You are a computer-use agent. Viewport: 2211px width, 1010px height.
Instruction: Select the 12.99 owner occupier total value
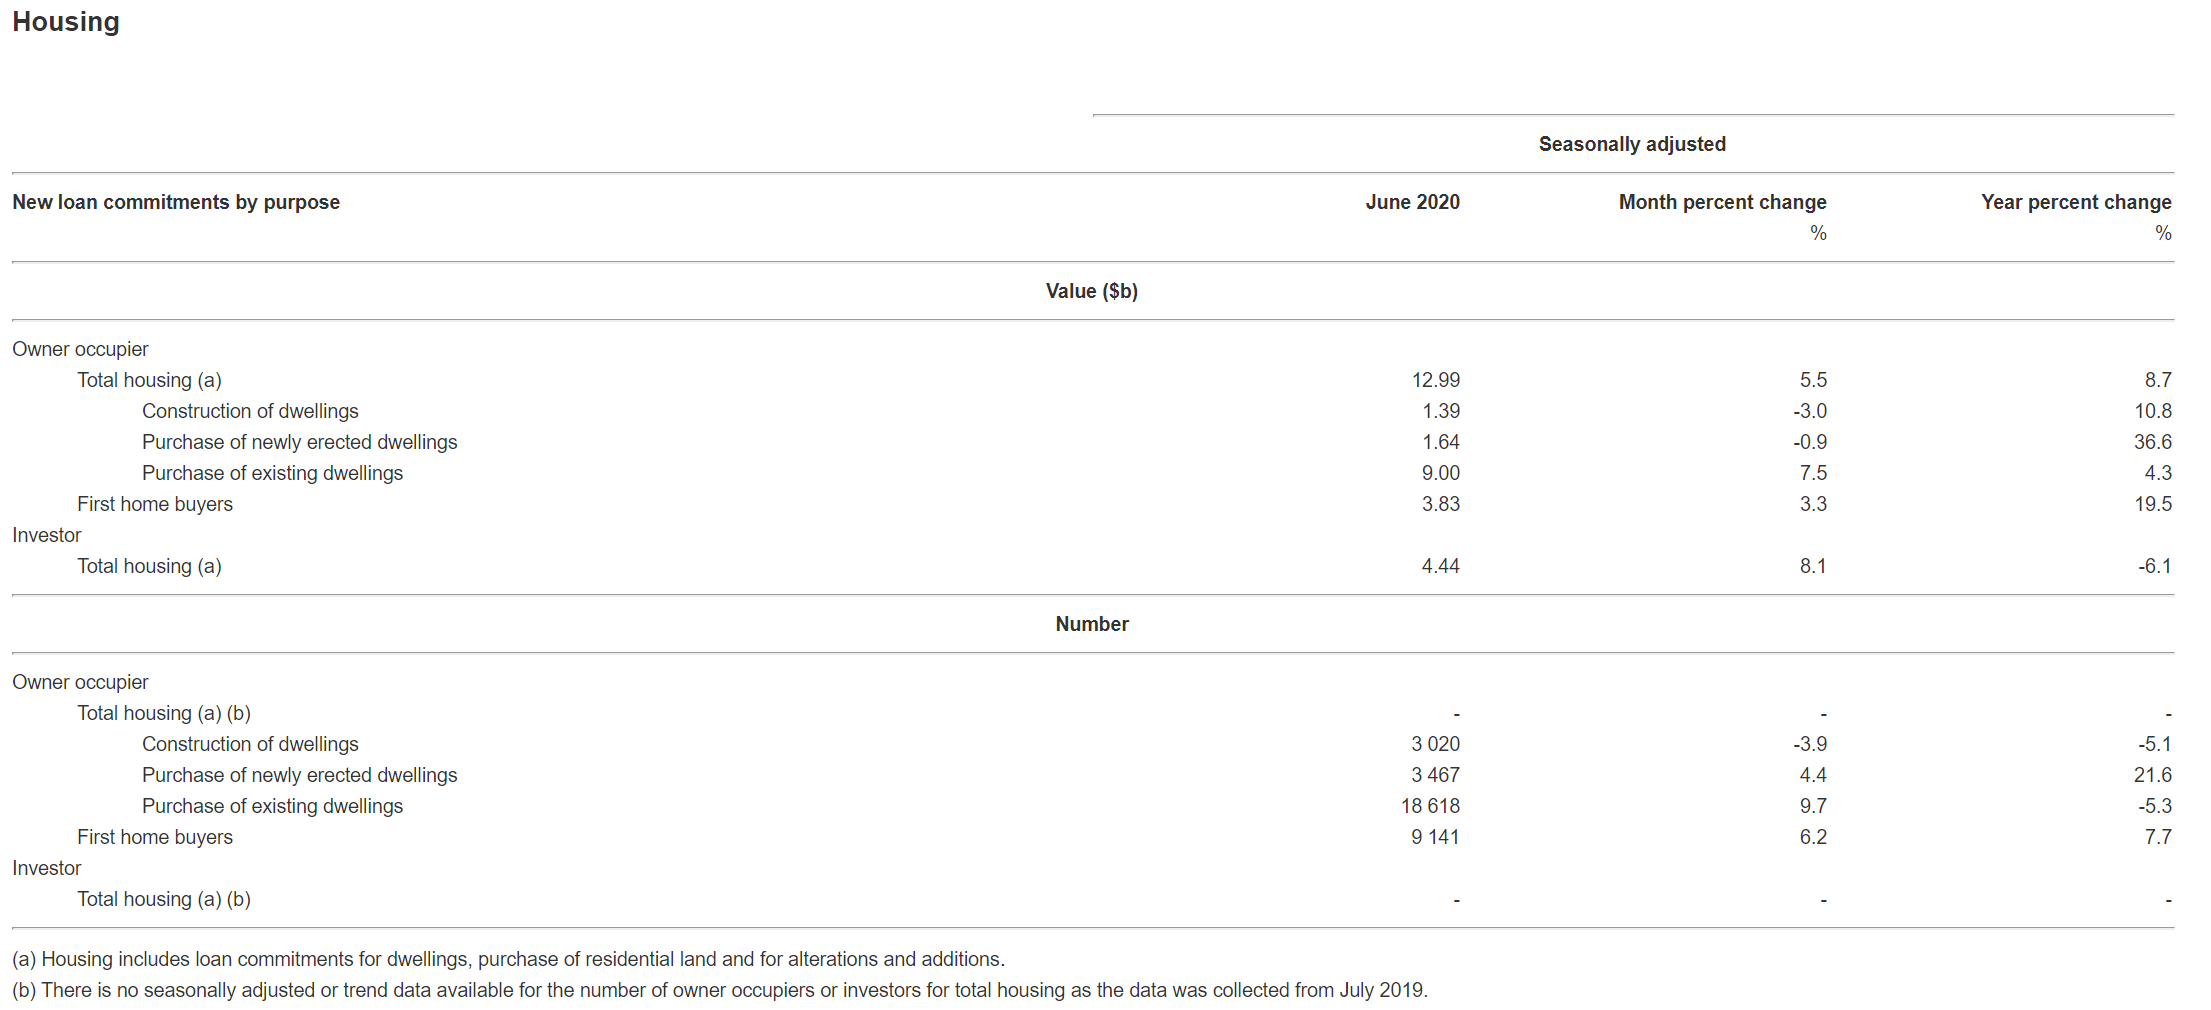(x=1435, y=380)
